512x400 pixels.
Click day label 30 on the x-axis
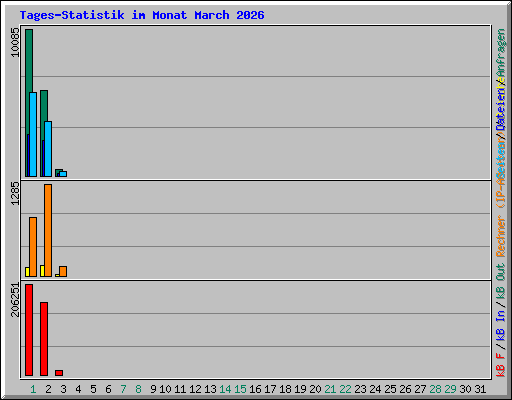click(465, 389)
